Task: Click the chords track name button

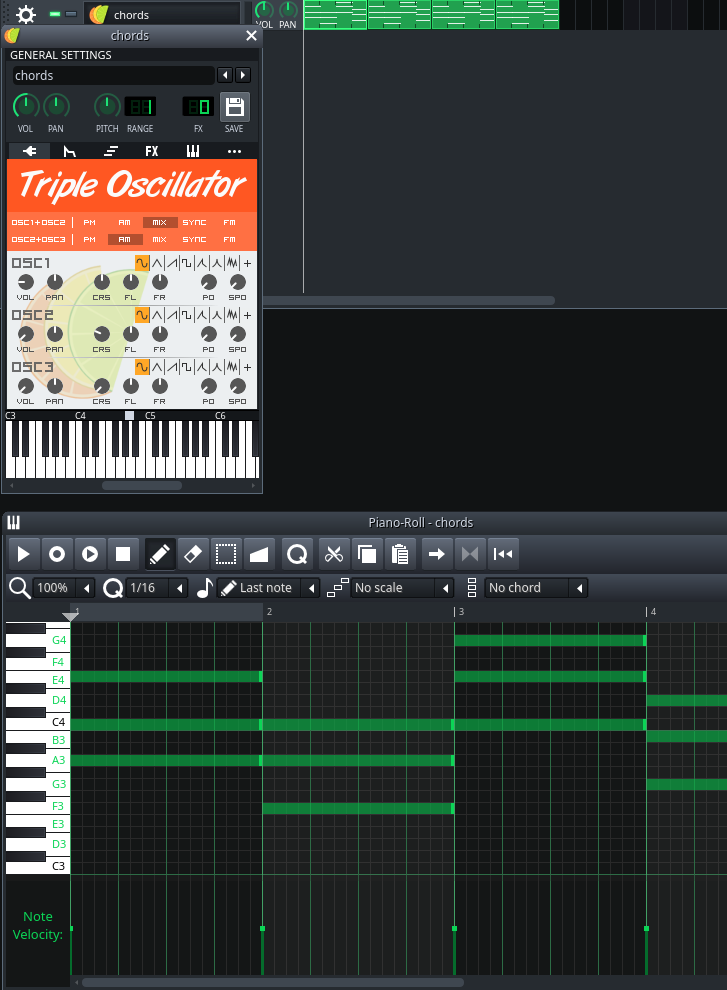Action: click(162, 14)
